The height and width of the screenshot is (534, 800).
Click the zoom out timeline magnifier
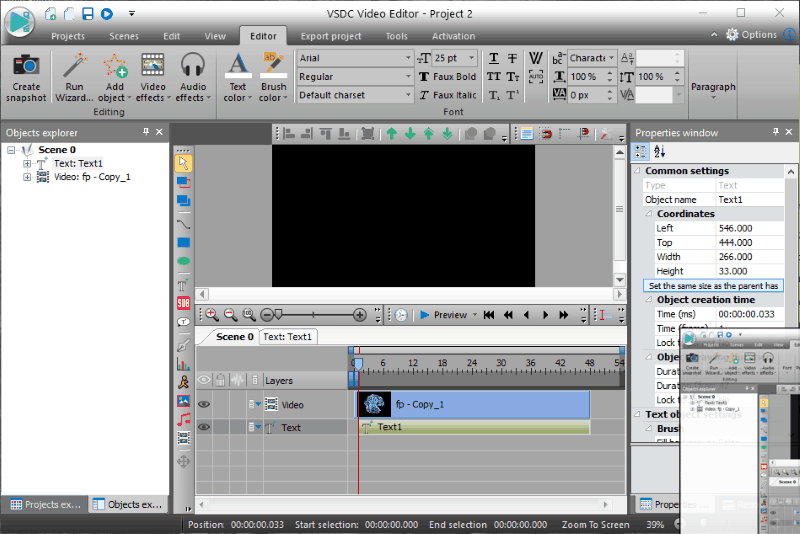pos(230,315)
